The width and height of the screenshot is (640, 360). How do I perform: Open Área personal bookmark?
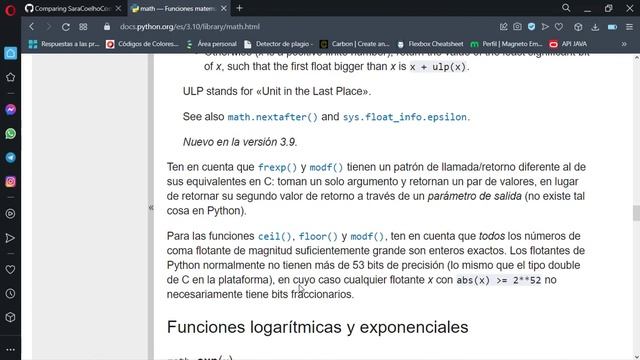point(211,44)
